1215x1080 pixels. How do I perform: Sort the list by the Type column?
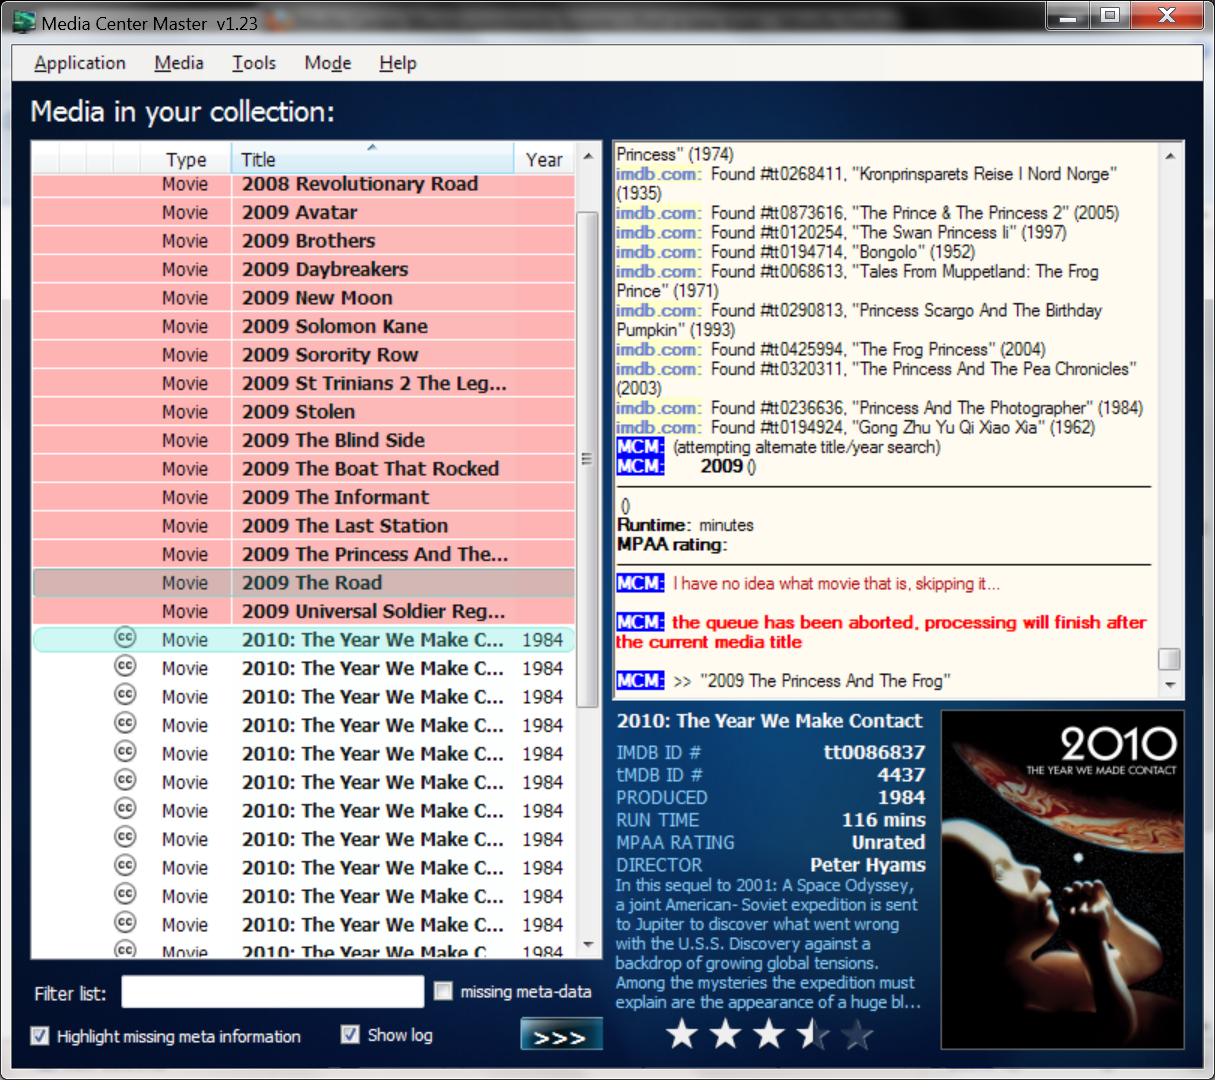(186, 159)
